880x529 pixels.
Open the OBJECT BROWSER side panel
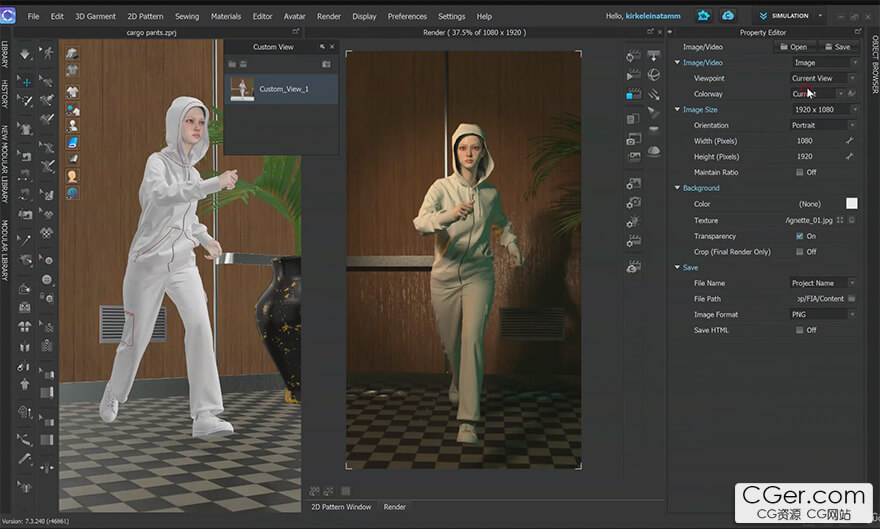coord(874,64)
